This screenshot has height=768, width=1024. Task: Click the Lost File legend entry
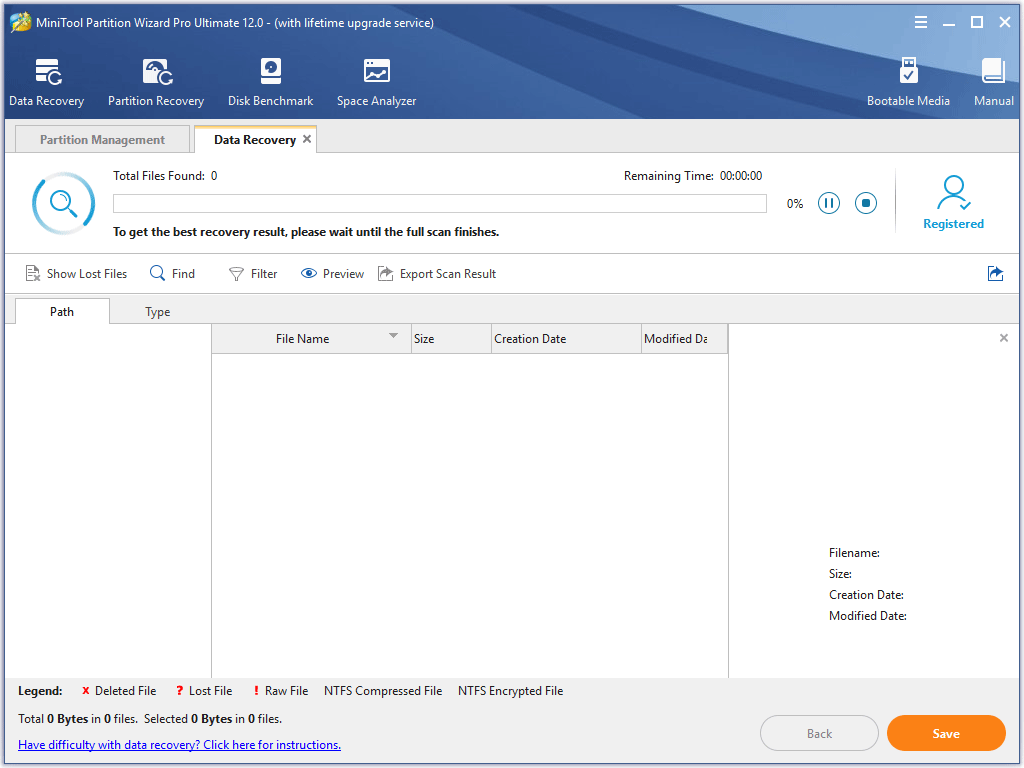(204, 691)
